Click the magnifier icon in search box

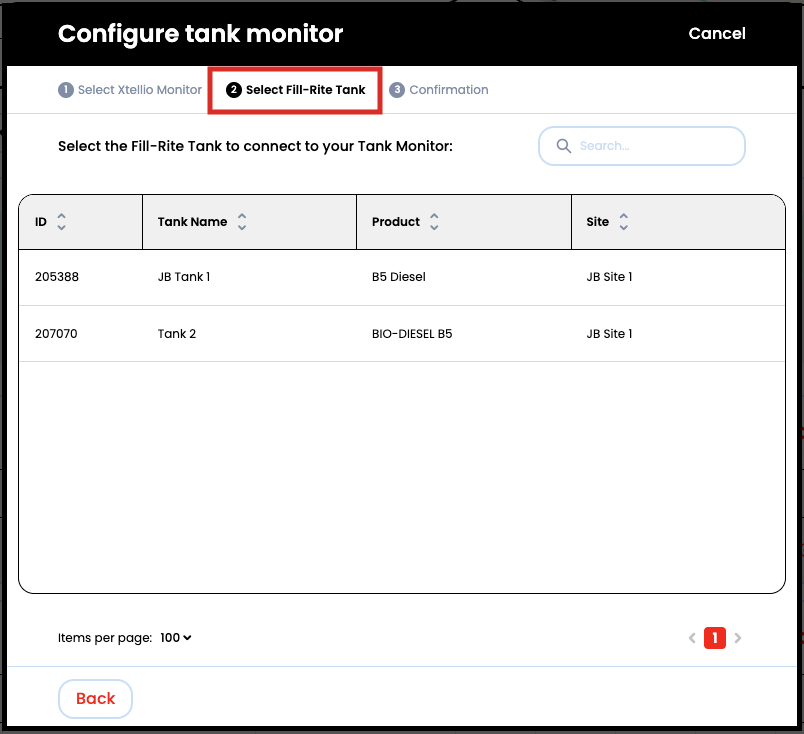click(563, 146)
